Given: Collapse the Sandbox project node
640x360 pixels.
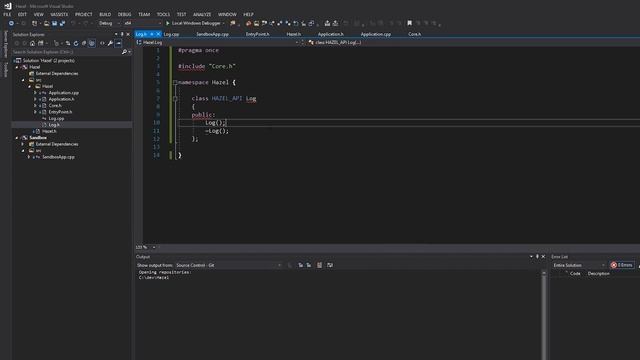Looking at the screenshot, I should coord(17,138).
